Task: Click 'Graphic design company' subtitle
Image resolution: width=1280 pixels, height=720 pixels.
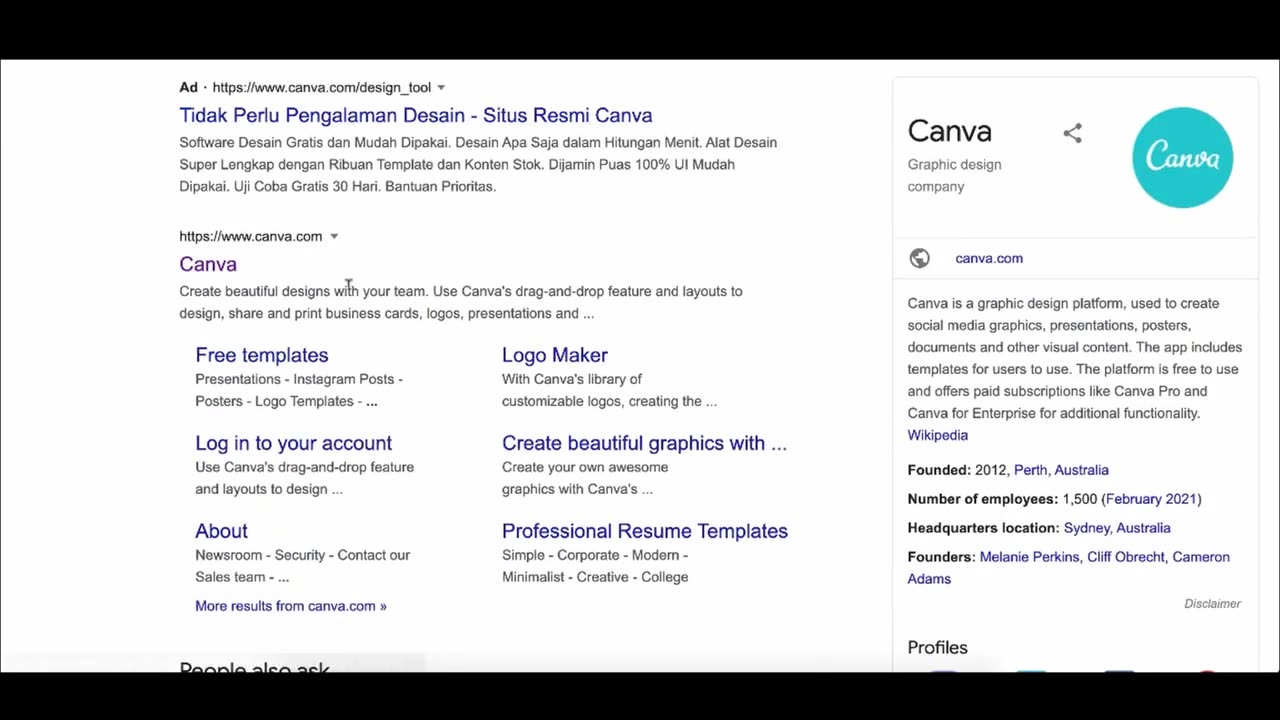Action: (x=954, y=175)
